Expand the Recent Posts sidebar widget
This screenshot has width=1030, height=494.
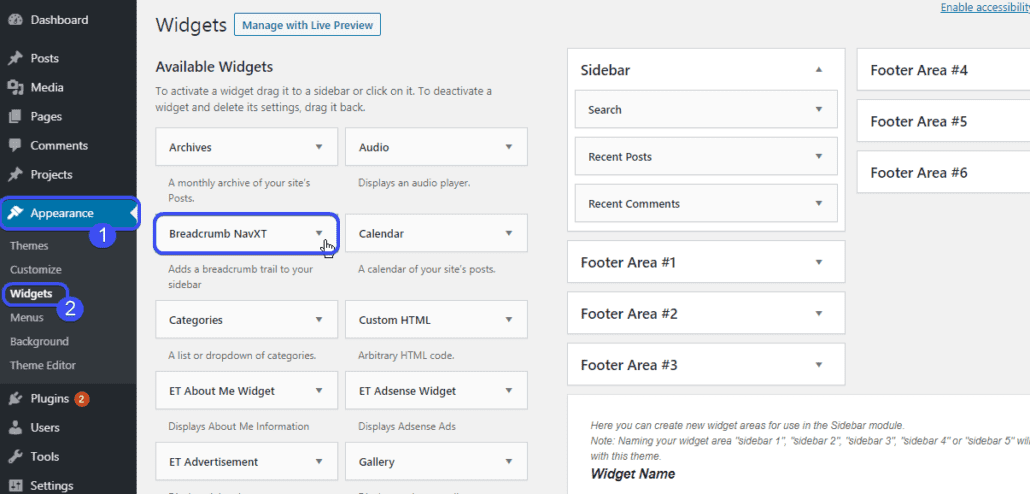[x=818, y=156]
